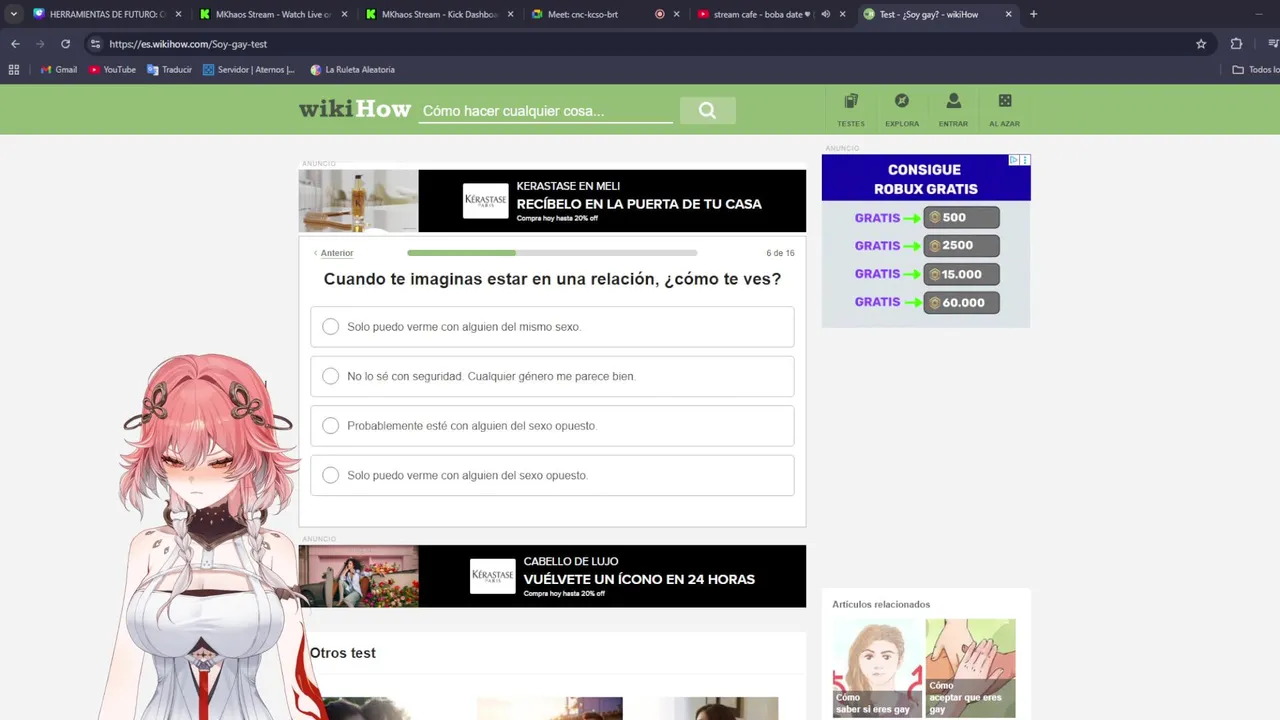Close the HERRAMIENTAS DE FUTURO tab
Image resolution: width=1280 pixels, height=720 pixels.
click(178, 14)
